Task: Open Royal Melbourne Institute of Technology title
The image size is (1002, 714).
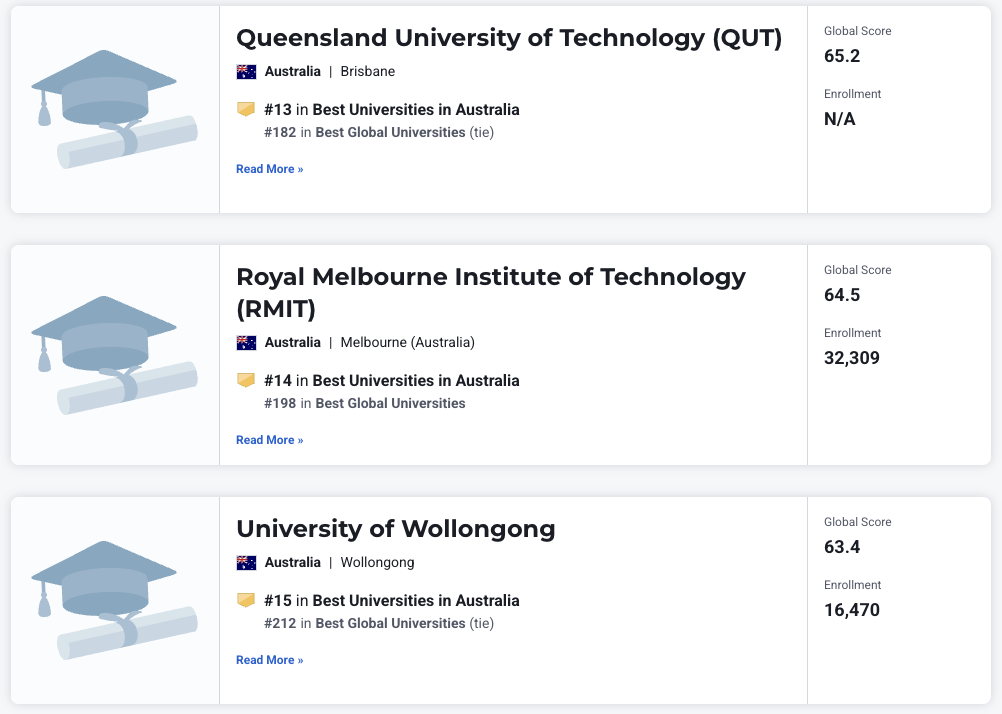Action: click(x=491, y=293)
